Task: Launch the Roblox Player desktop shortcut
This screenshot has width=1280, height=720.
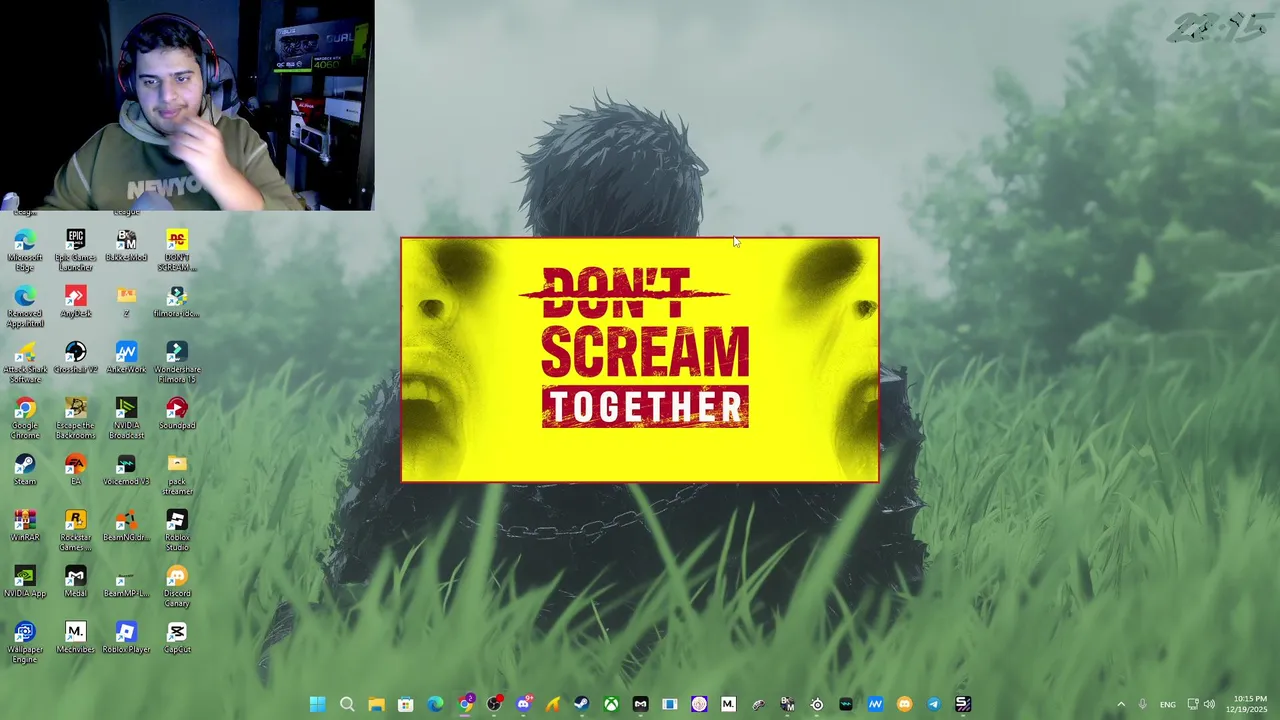Action: (126, 638)
